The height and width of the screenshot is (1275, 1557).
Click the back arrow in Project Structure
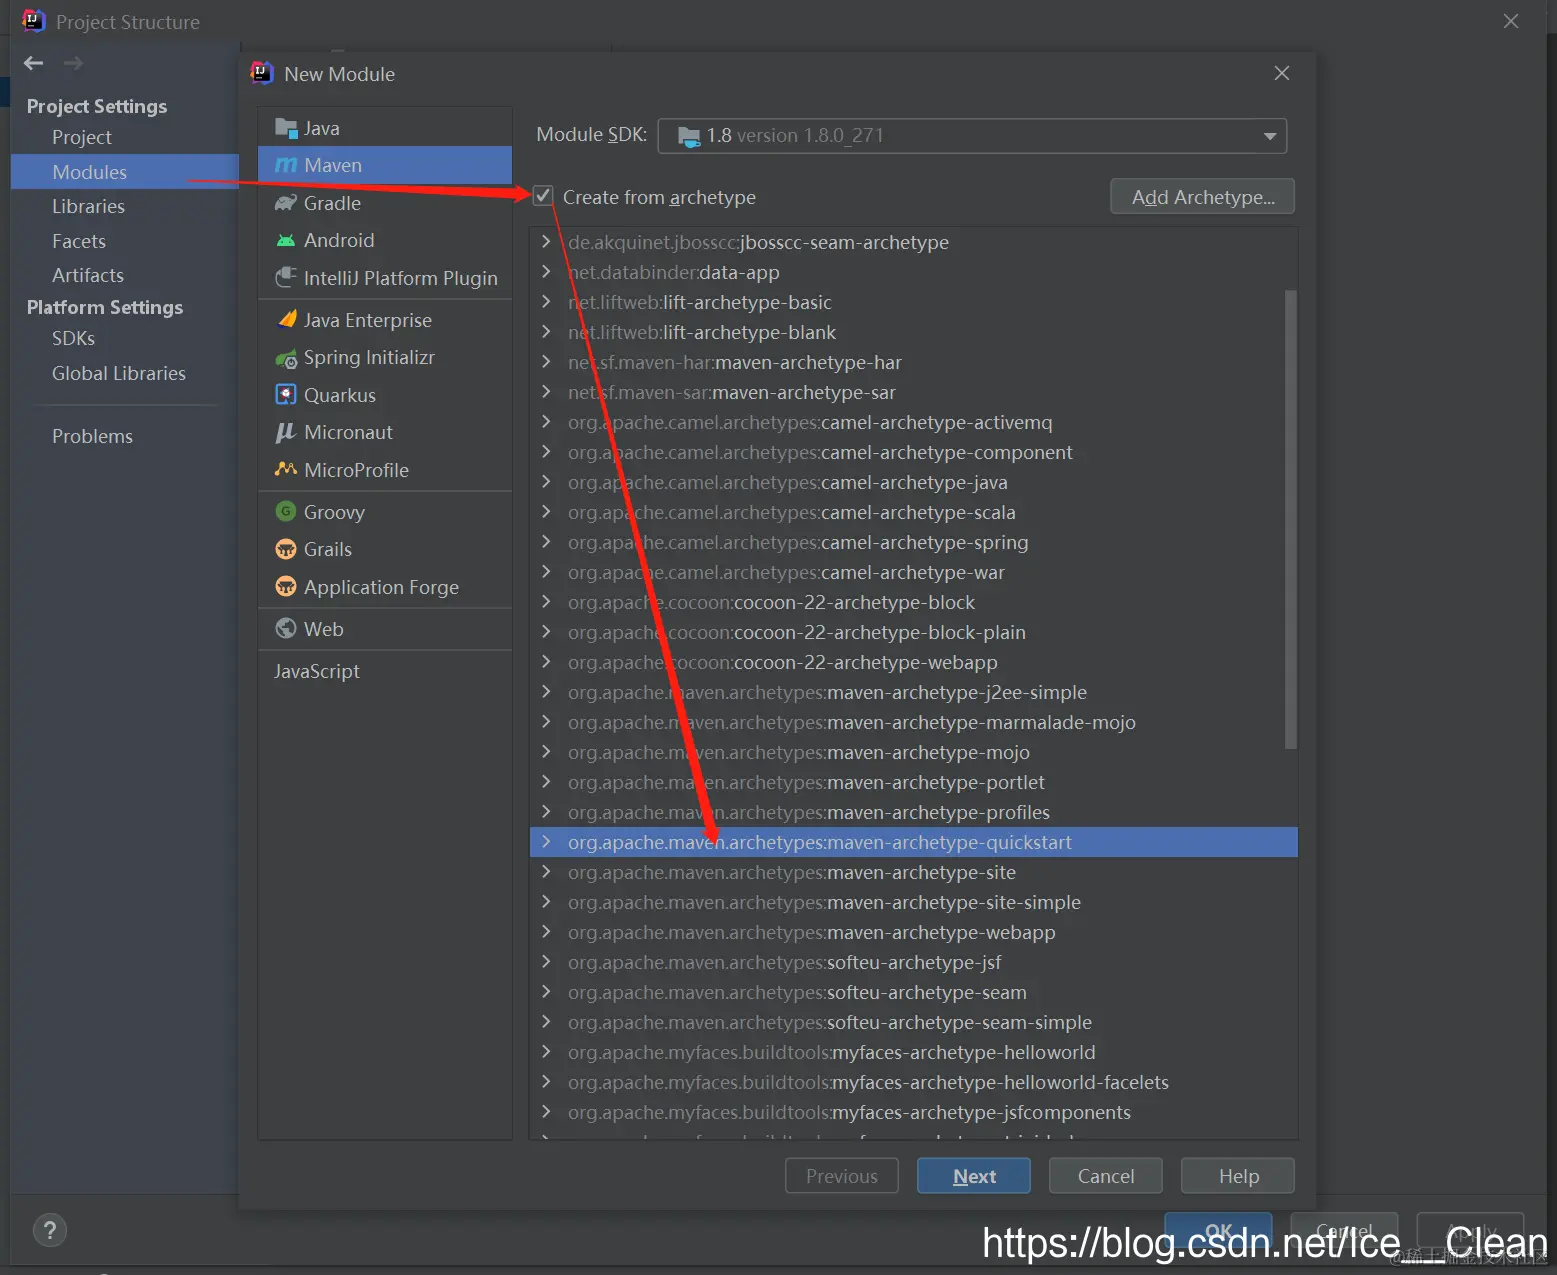34,63
